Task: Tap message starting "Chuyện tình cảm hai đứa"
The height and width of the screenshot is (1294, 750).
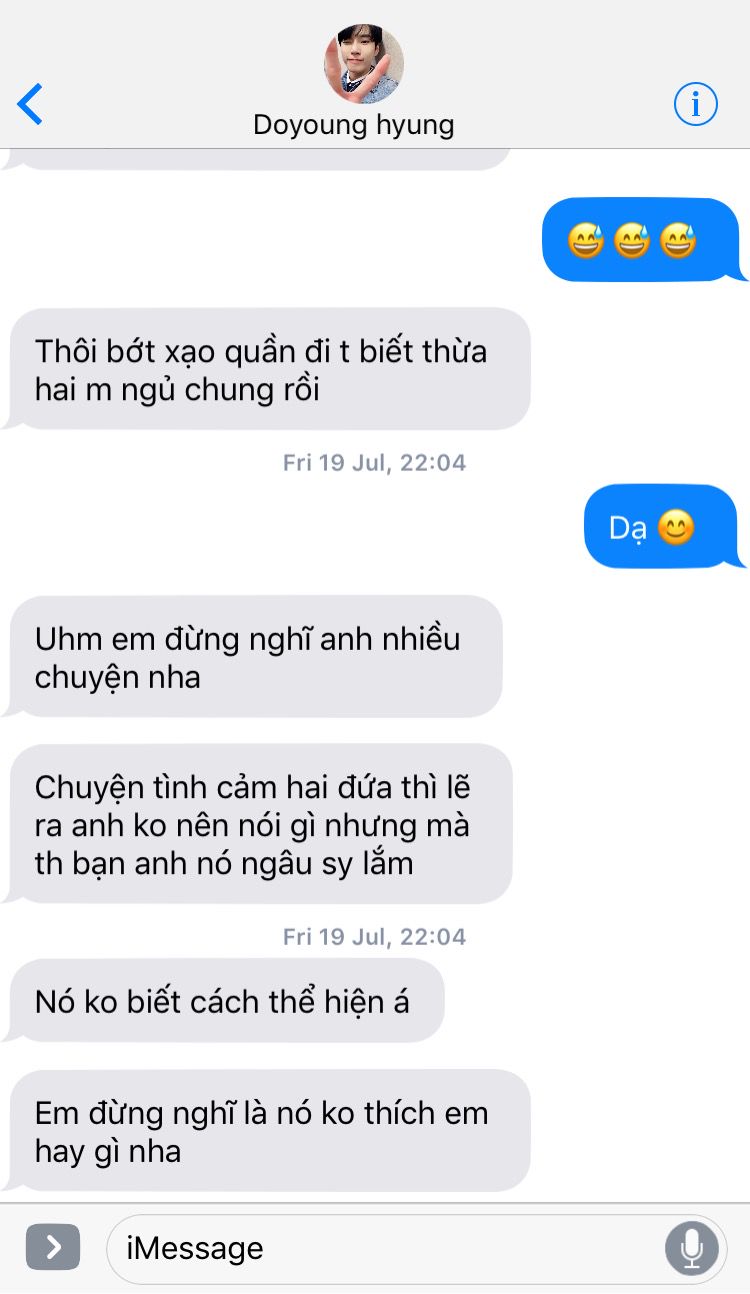Action: 257,824
